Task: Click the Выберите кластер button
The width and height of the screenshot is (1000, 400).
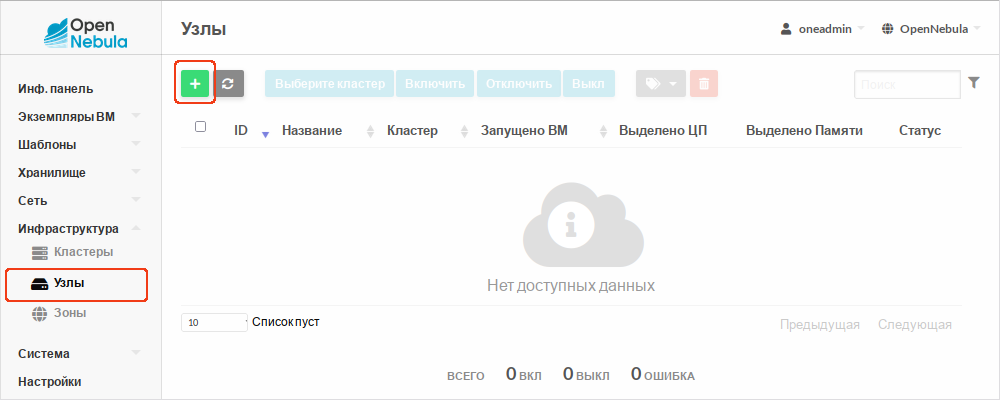Action: pyautogui.click(x=329, y=84)
